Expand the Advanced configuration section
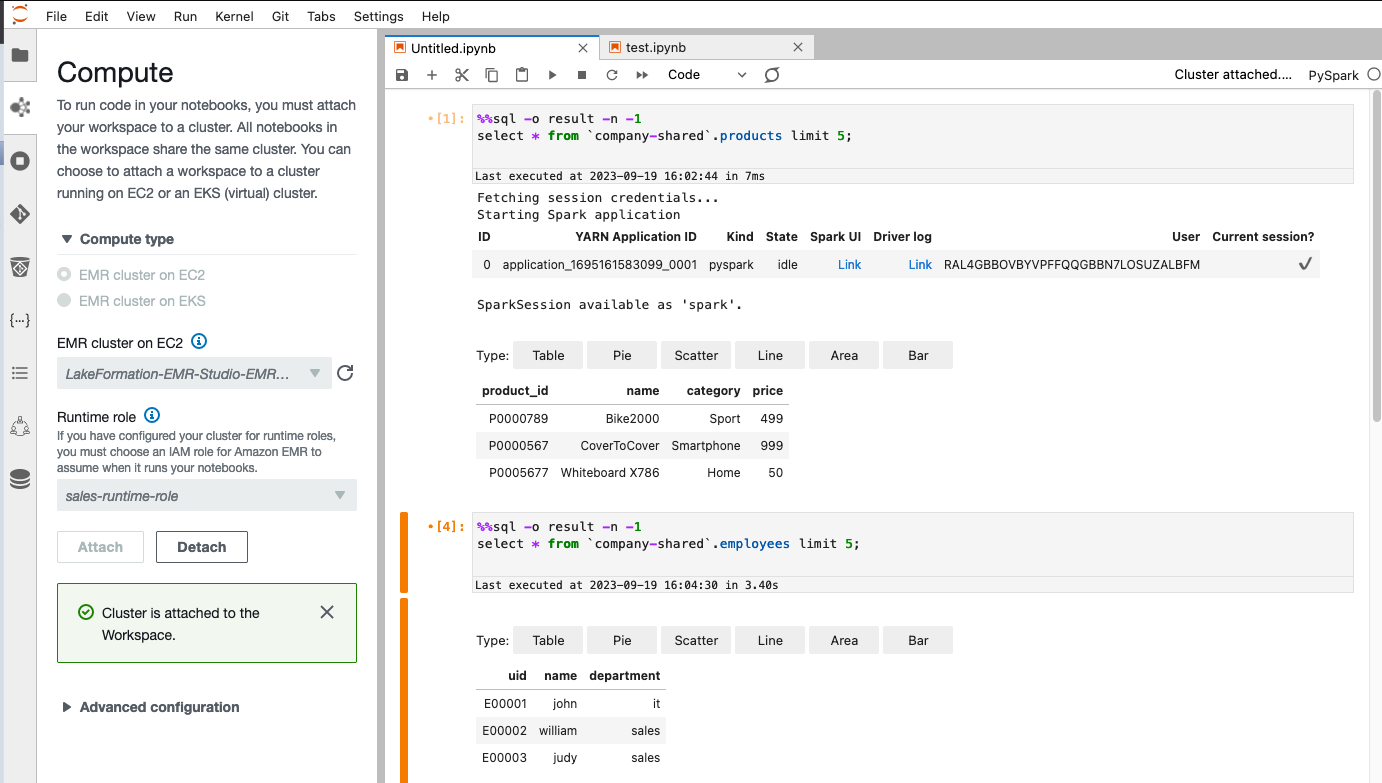1382x783 pixels. click(150, 707)
